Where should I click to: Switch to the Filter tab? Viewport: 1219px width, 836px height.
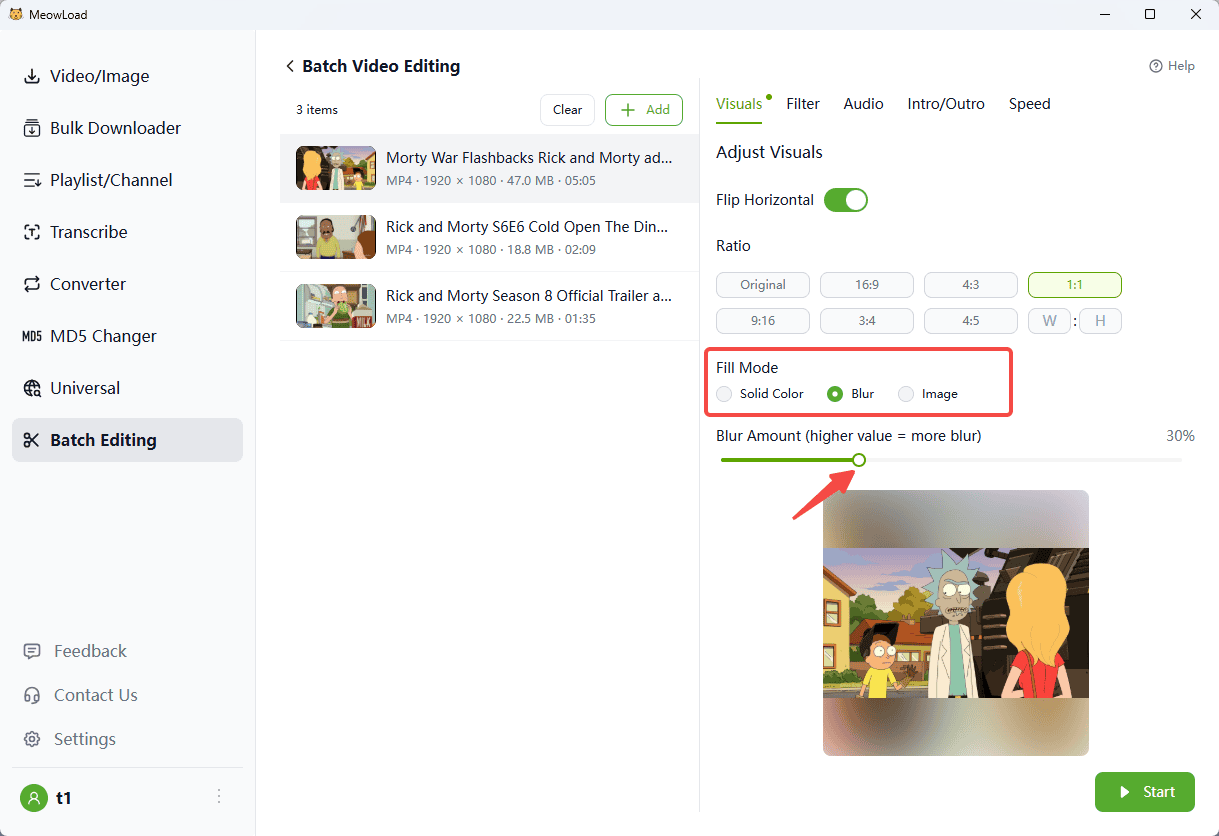[x=802, y=104]
